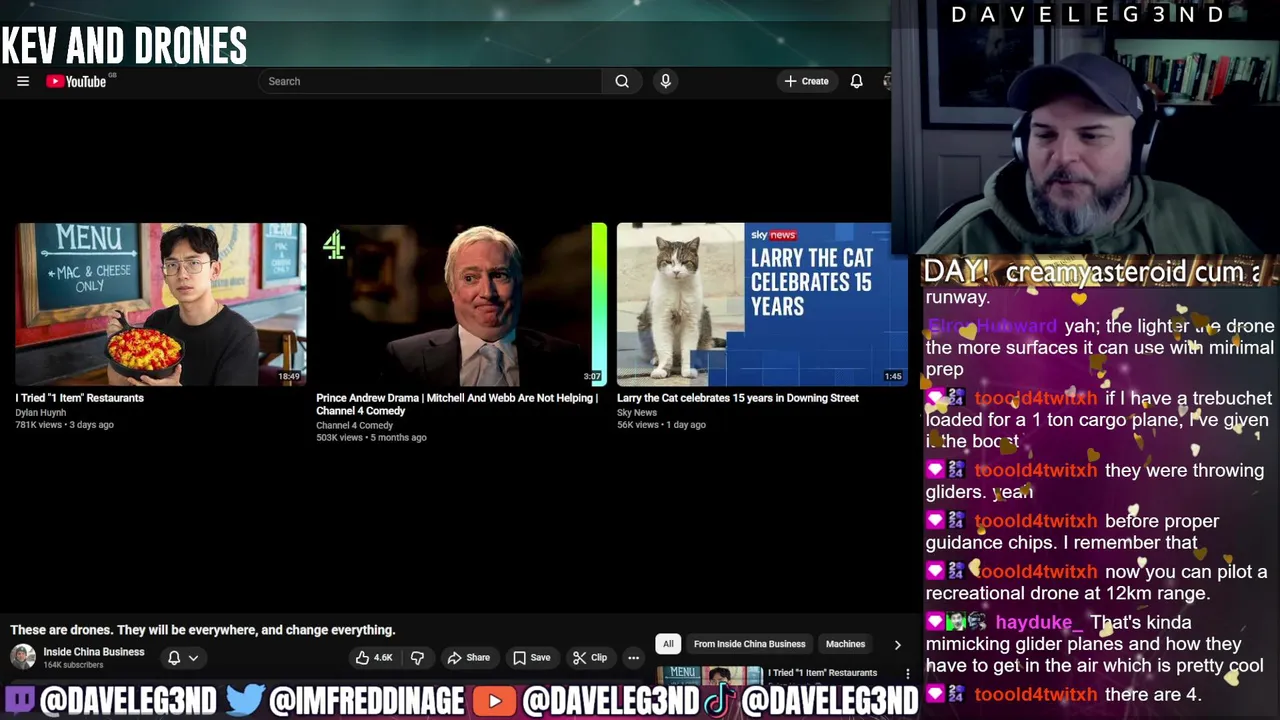
Task: Select the 'All' filter chip
Action: (668, 644)
